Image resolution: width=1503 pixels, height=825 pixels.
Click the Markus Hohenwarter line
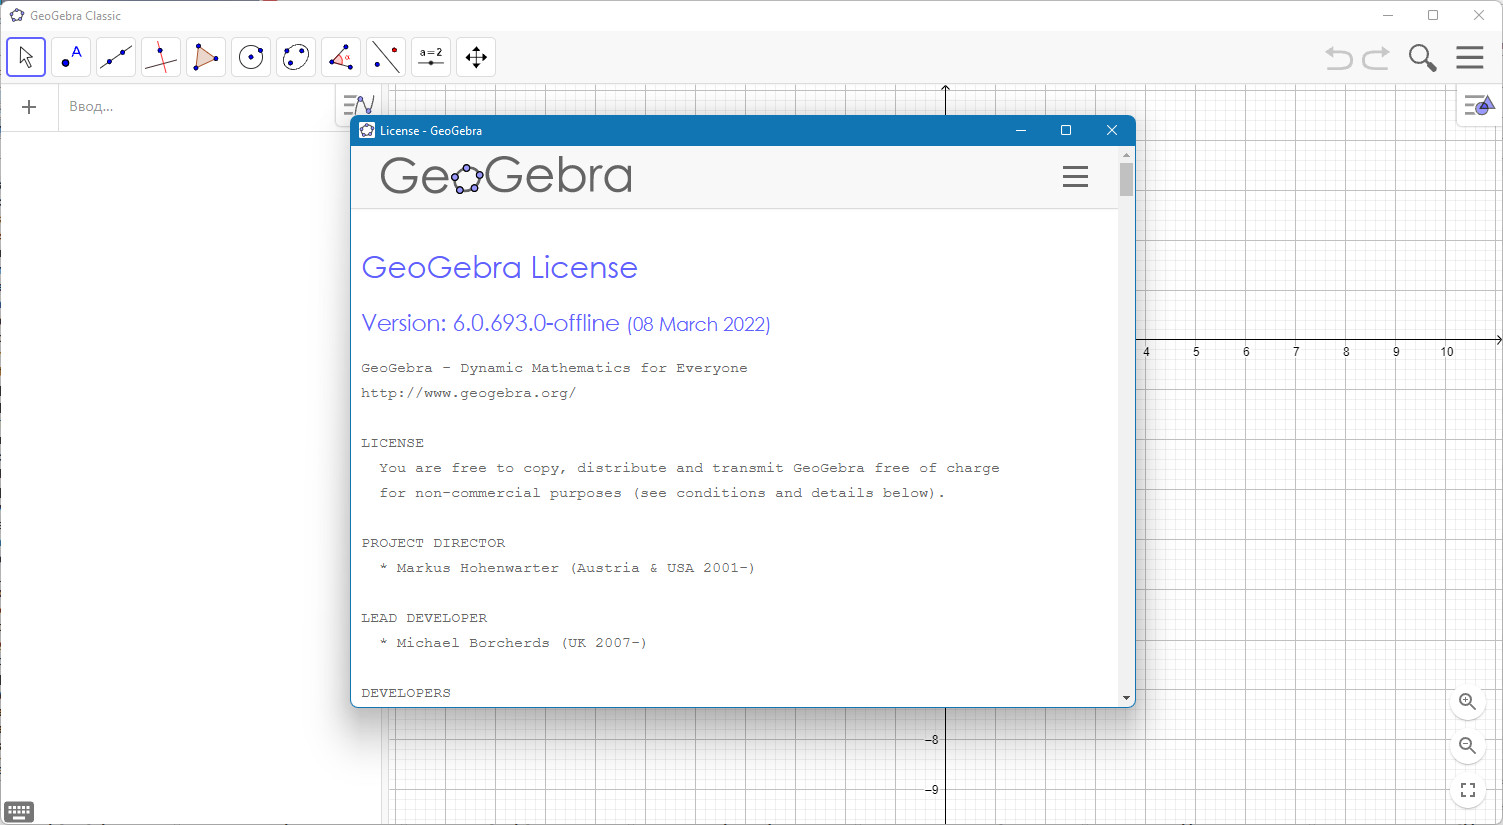[567, 568]
